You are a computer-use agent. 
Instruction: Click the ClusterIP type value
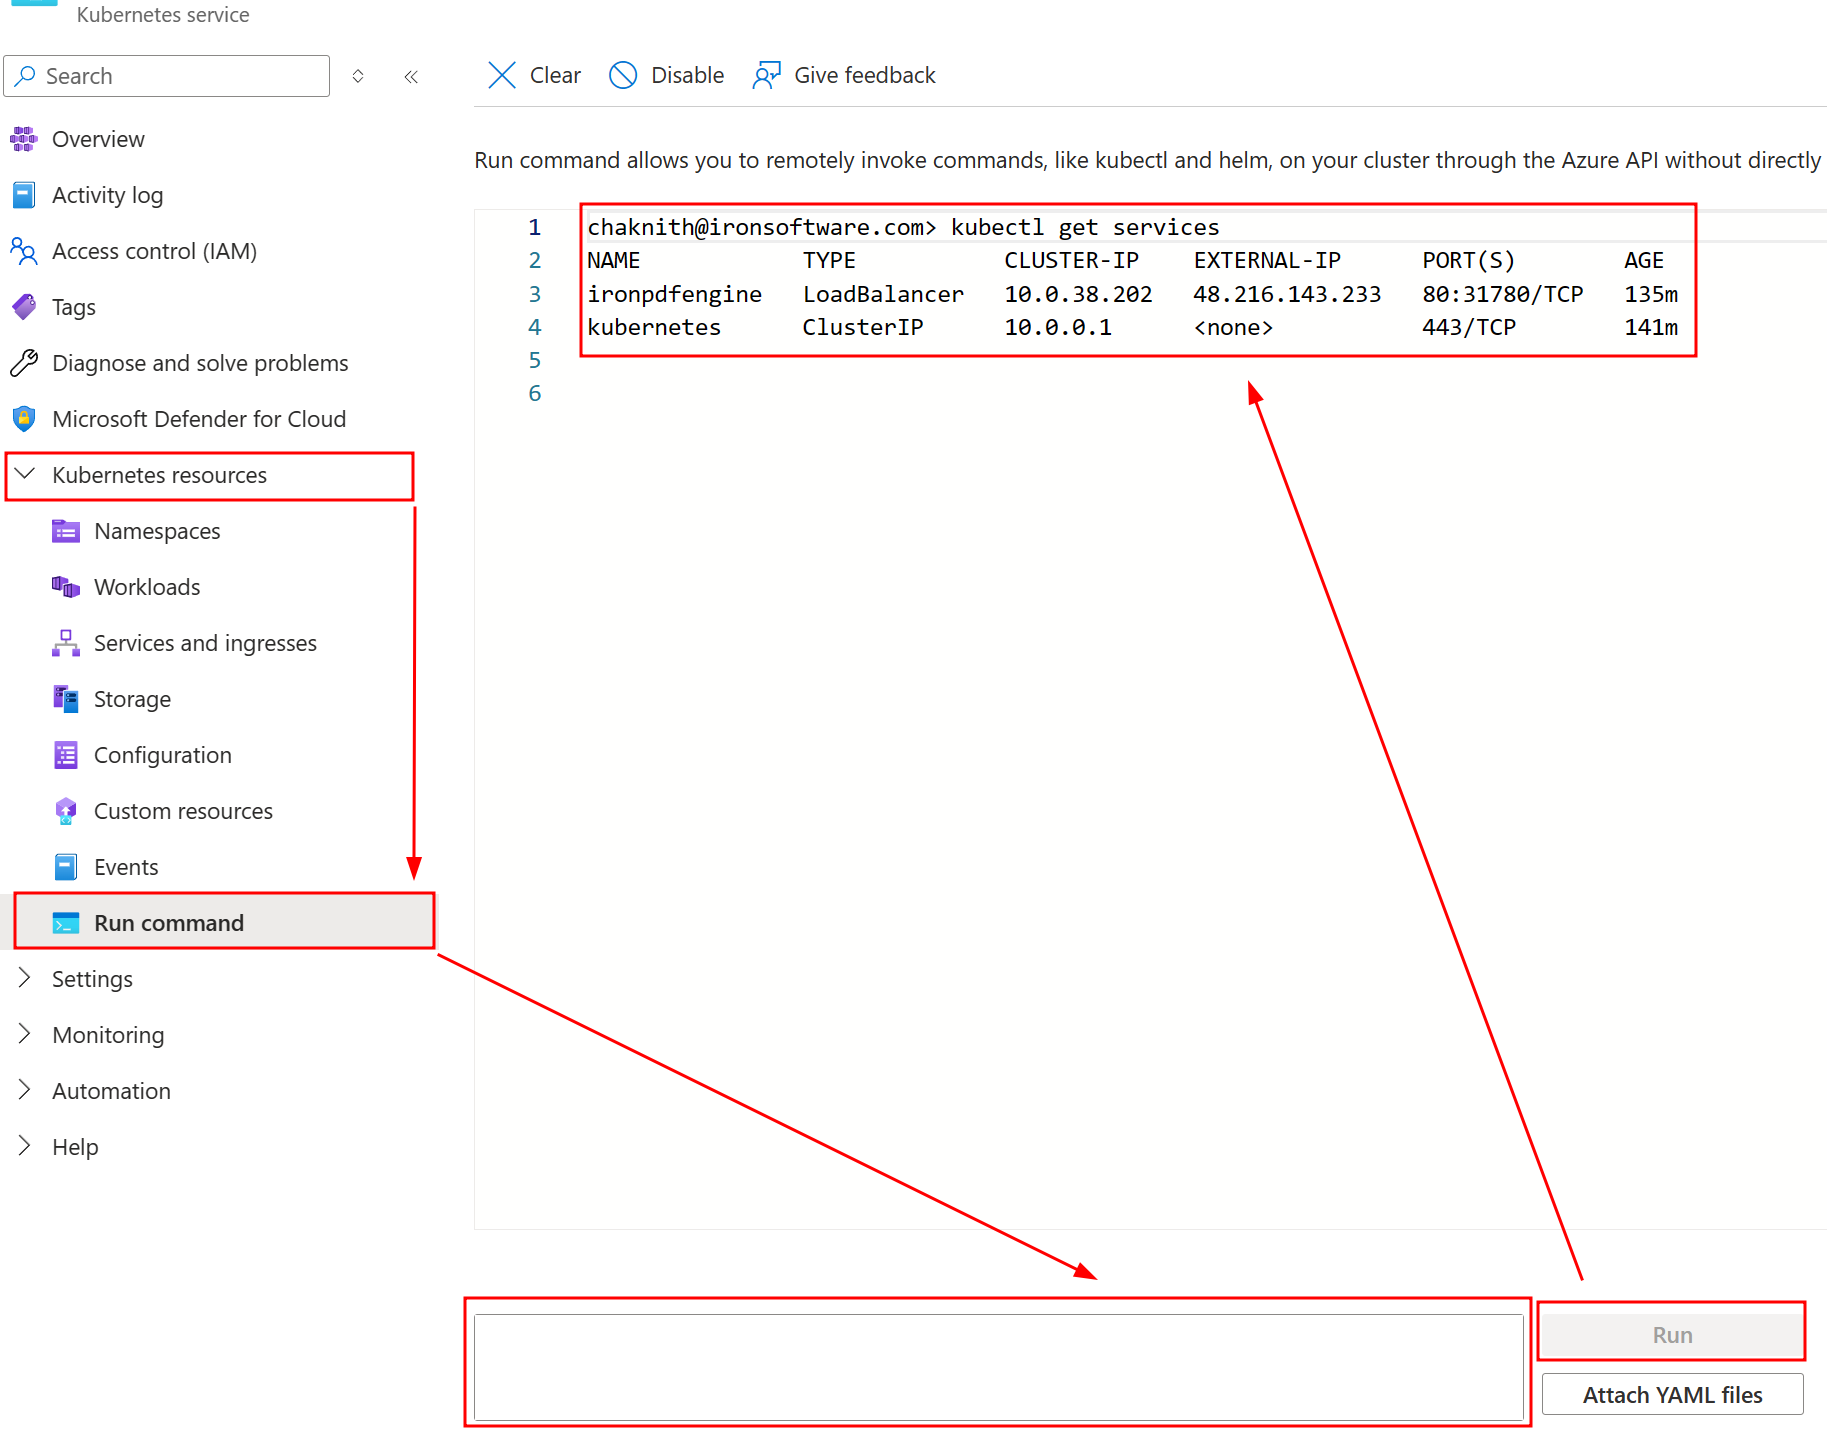click(x=863, y=327)
